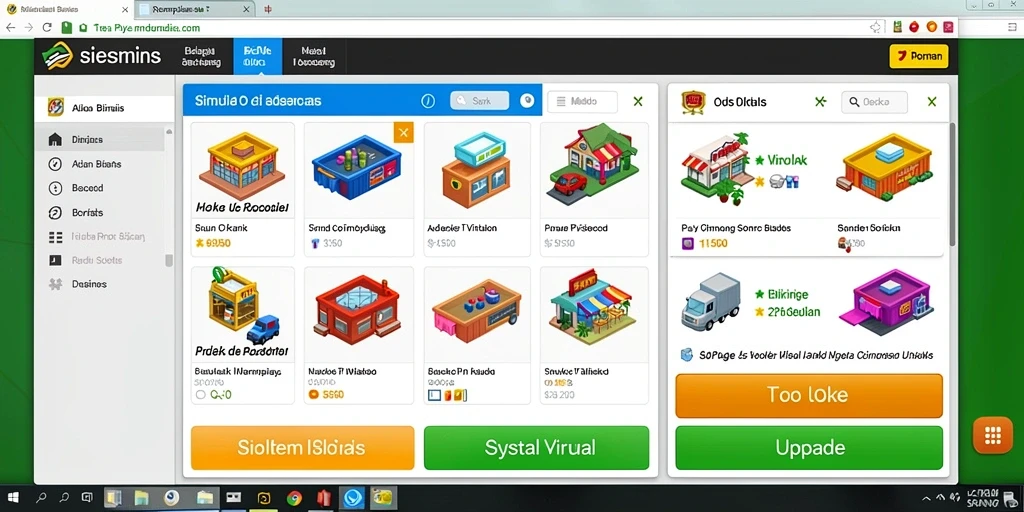Open the Mlddo list dropdown

(x=582, y=101)
